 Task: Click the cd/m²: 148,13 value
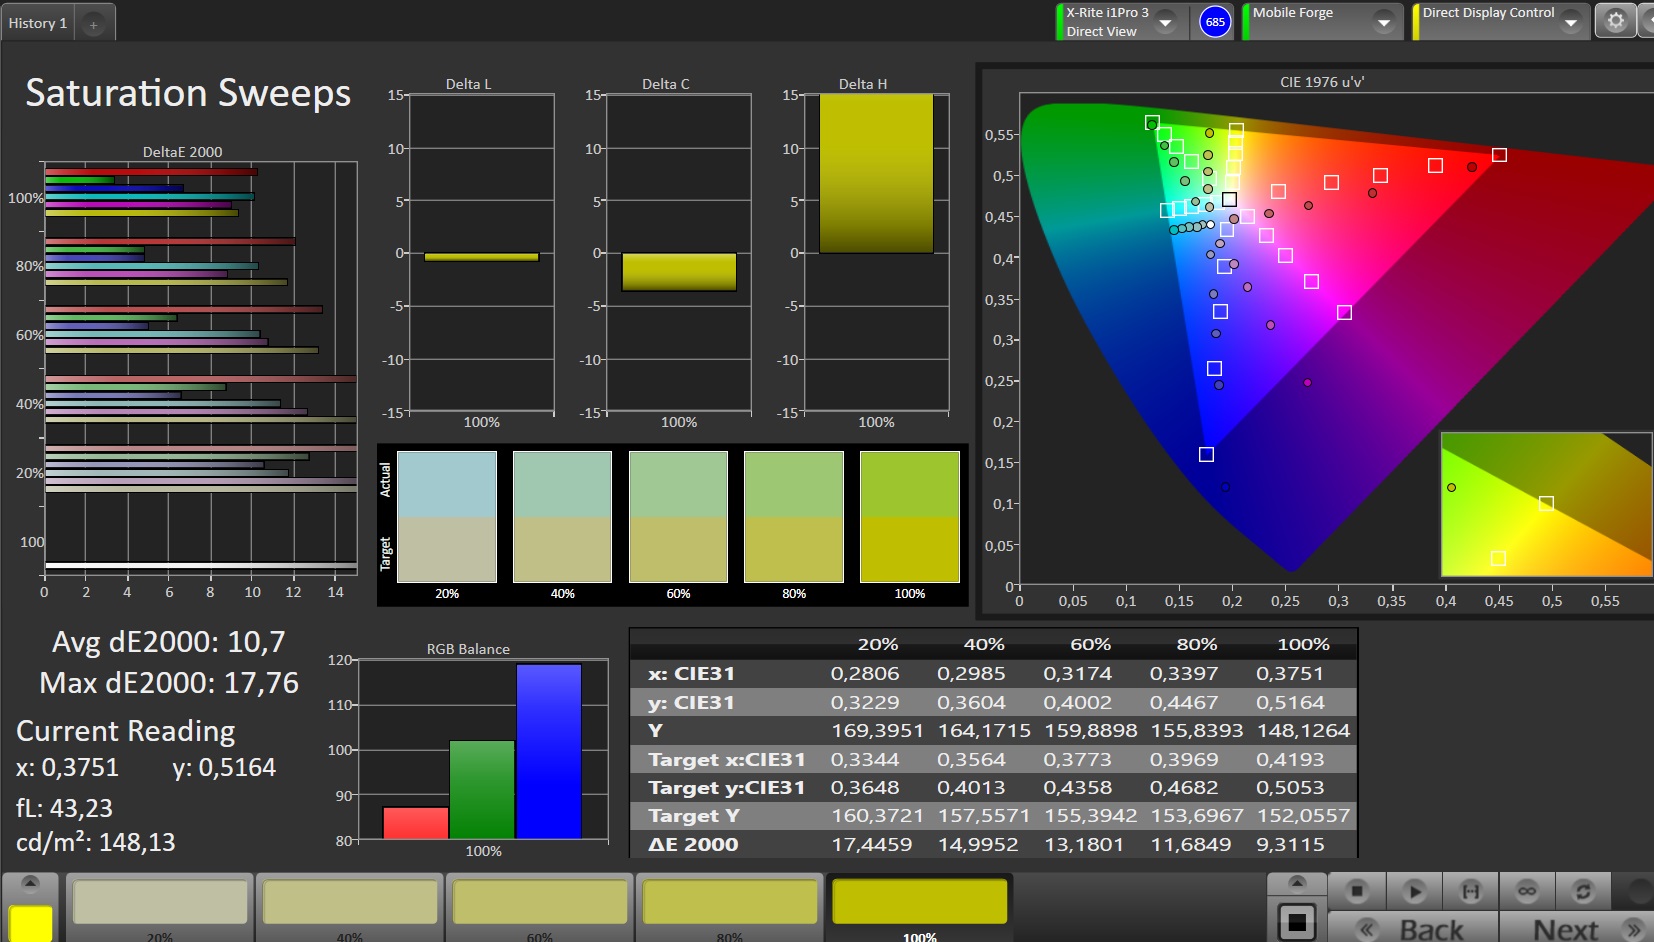pyautogui.click(x=96, y=842)
